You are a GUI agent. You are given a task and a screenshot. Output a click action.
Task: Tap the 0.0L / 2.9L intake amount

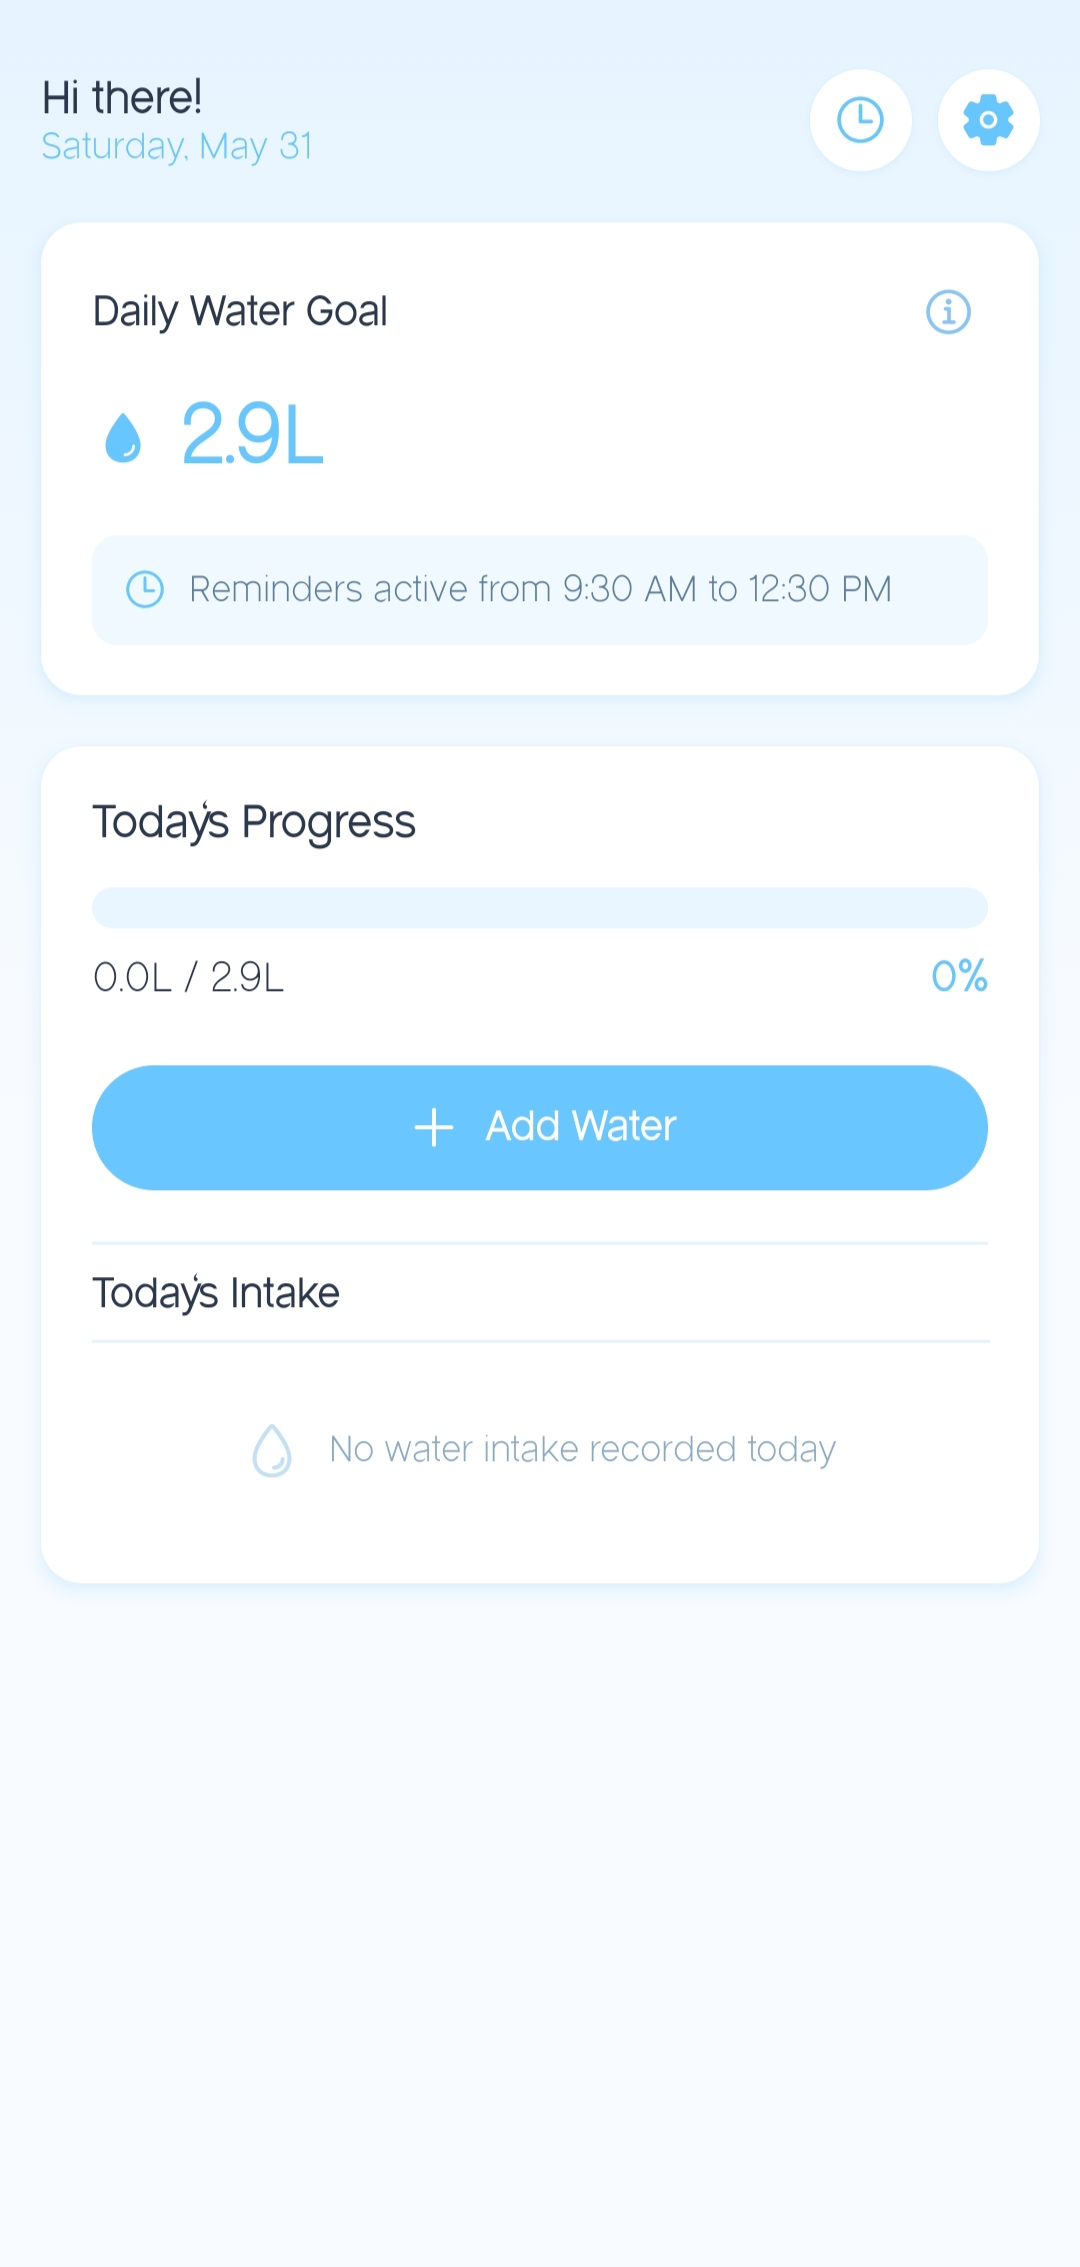pyautogui.click(x=189, y=977)
